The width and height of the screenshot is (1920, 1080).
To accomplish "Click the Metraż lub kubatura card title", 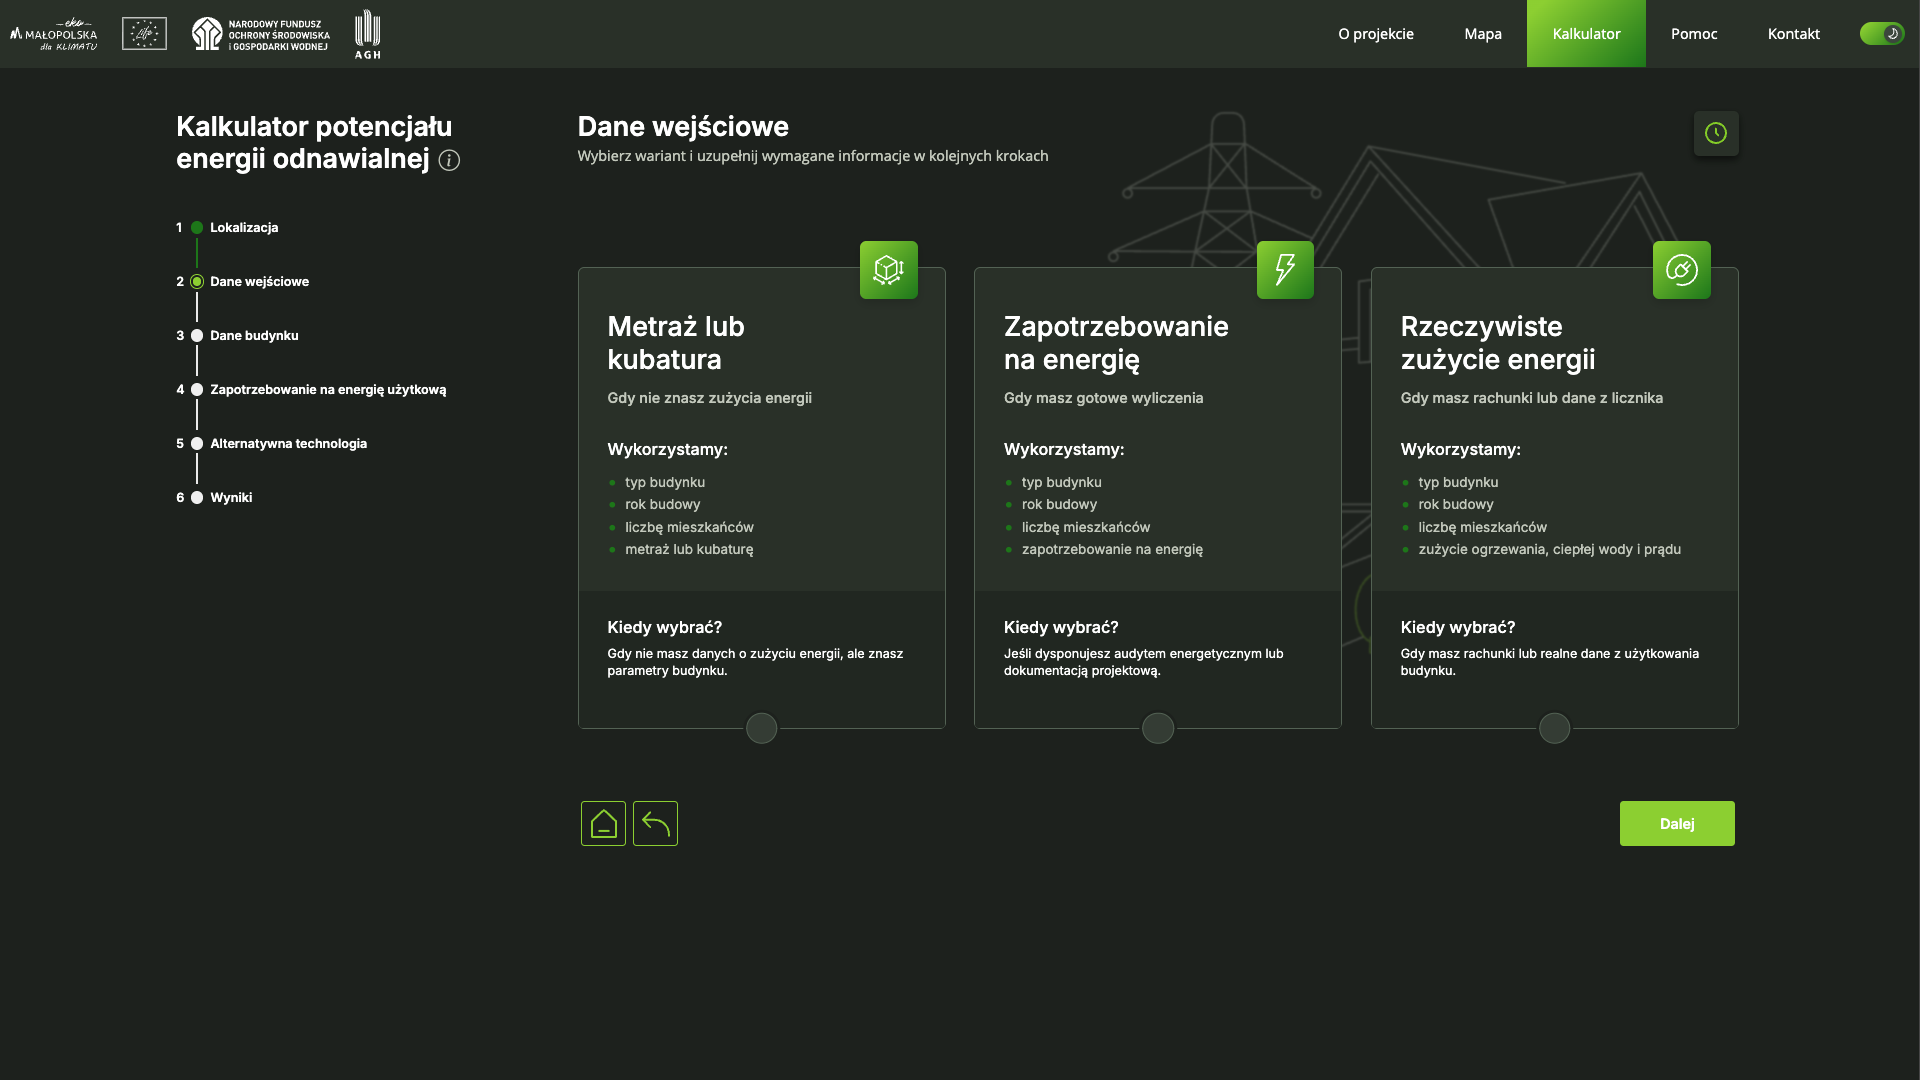I will pyautogui.click(x=676, y=342).
